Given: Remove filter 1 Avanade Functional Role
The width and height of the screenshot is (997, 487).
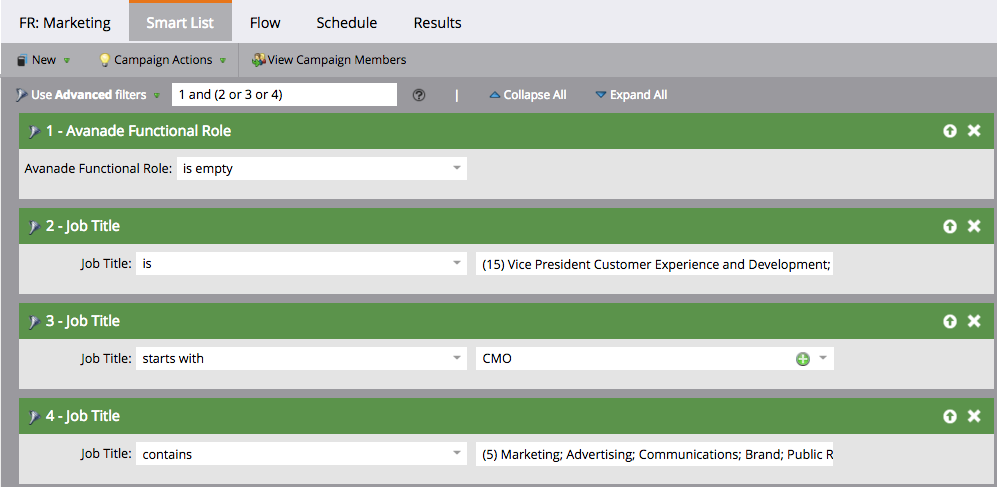Looking at the screenshot, I should [x=974, y=131].
